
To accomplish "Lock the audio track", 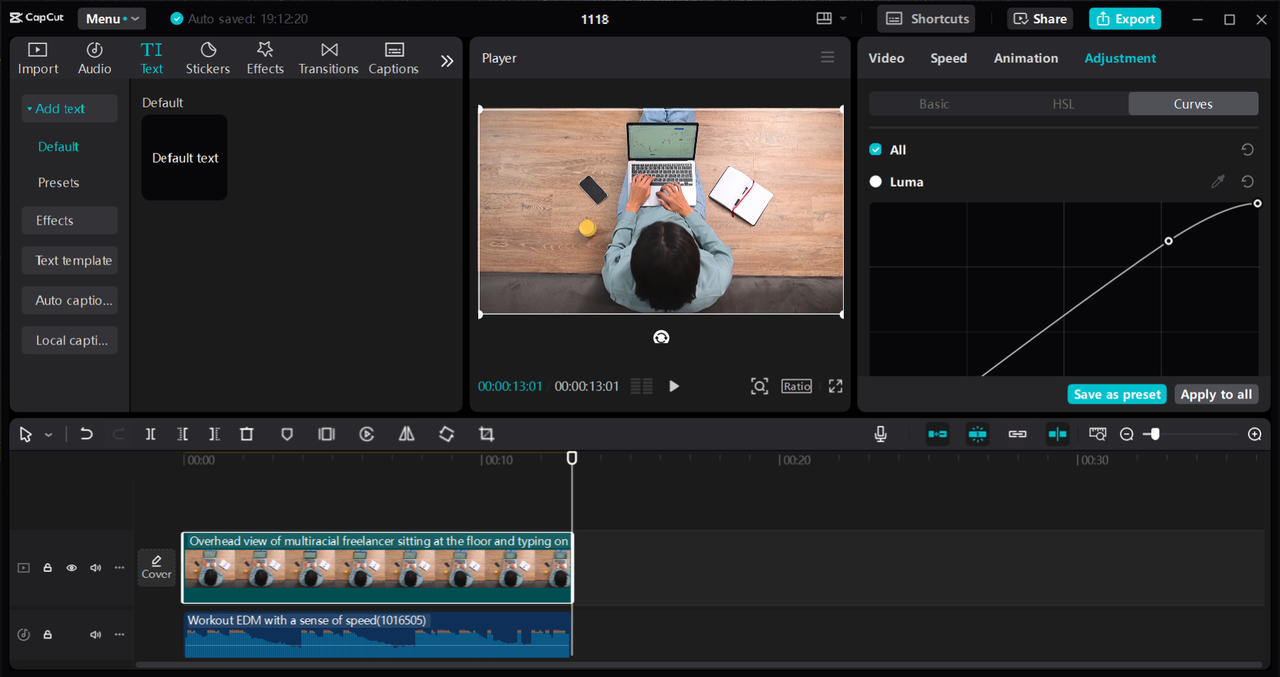I will (47, 635).
